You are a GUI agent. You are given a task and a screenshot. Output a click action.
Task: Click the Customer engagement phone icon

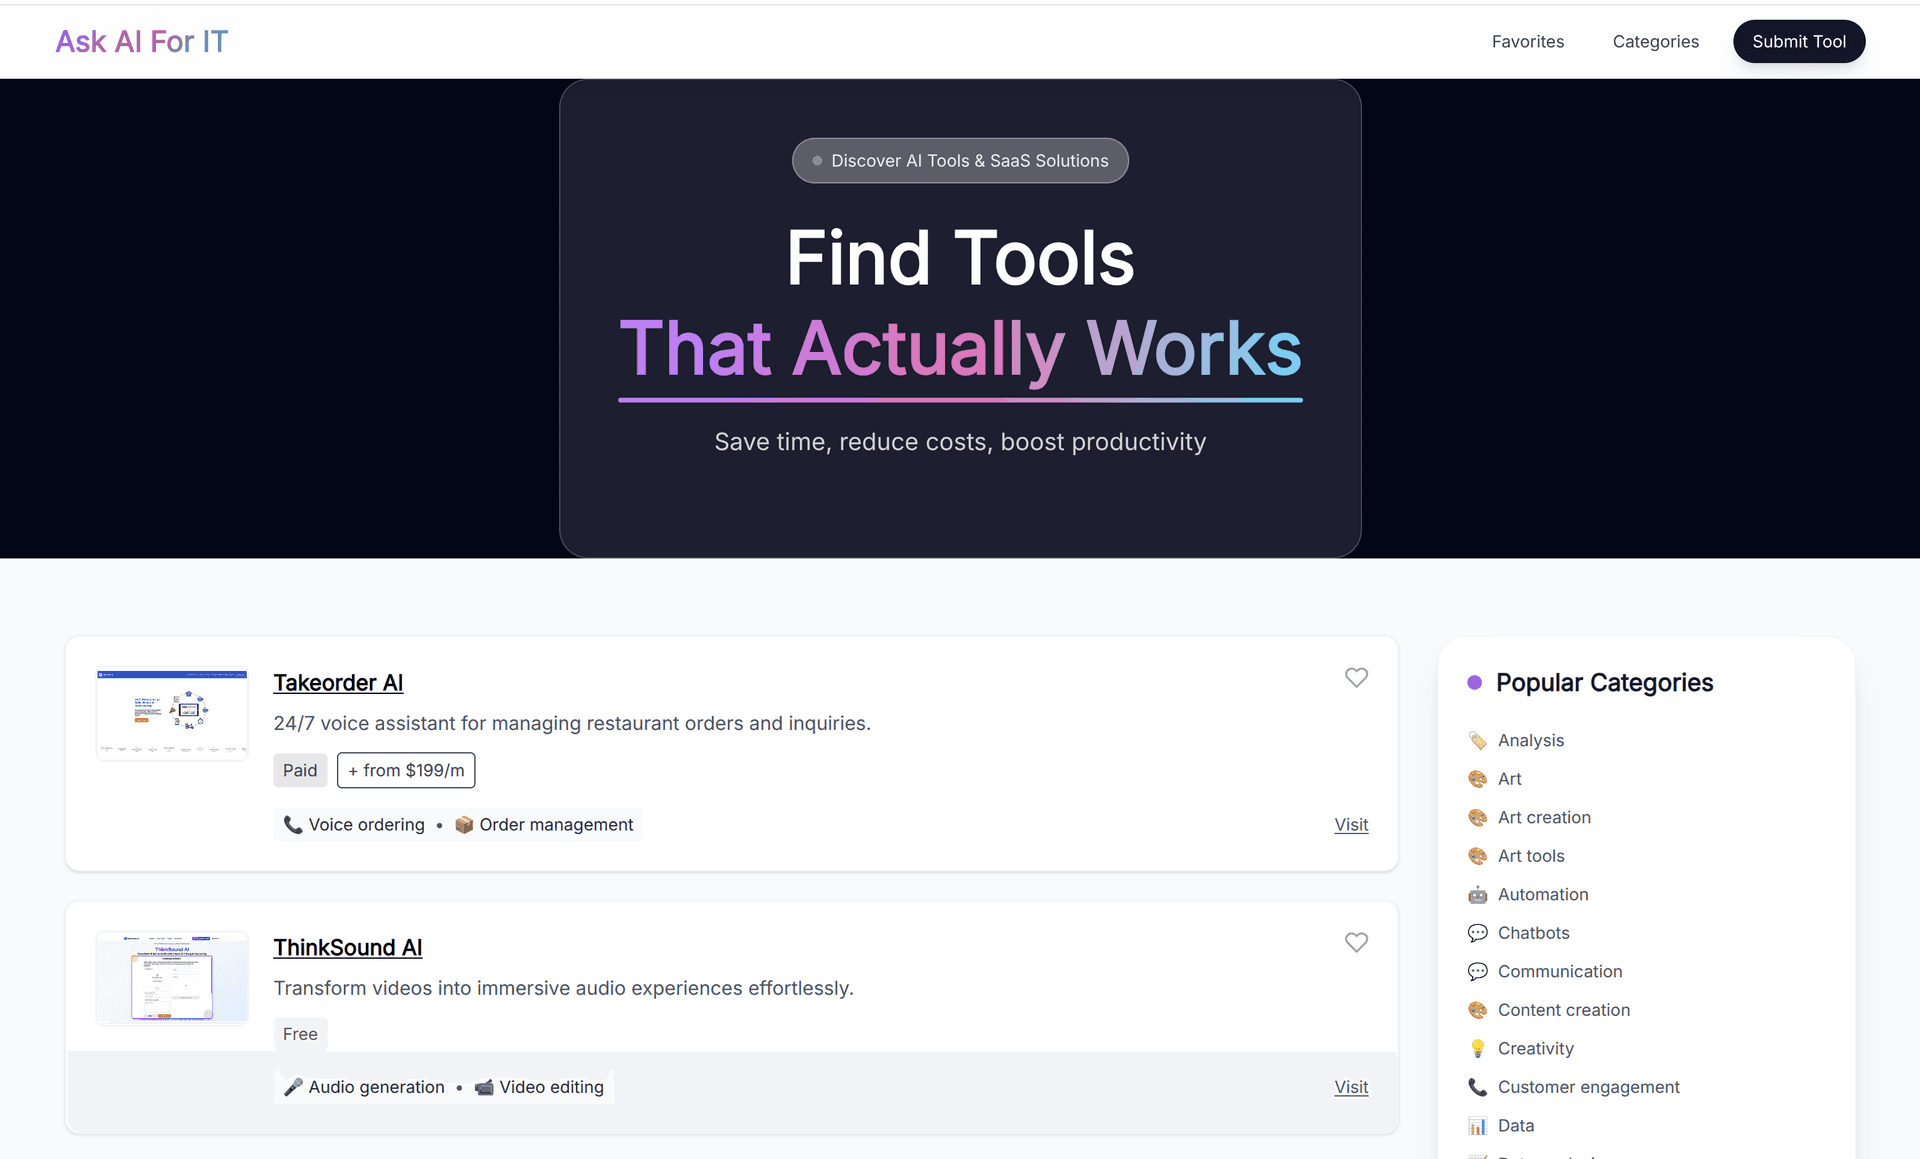coord(1477,1087)
